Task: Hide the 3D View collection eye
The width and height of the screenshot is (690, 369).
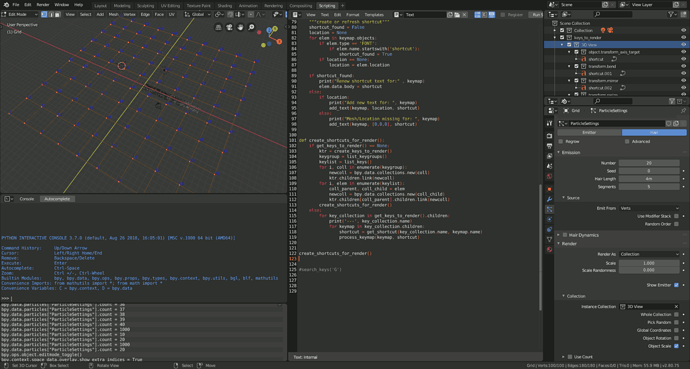Action: pyautogui.click(x=683, y=44)
